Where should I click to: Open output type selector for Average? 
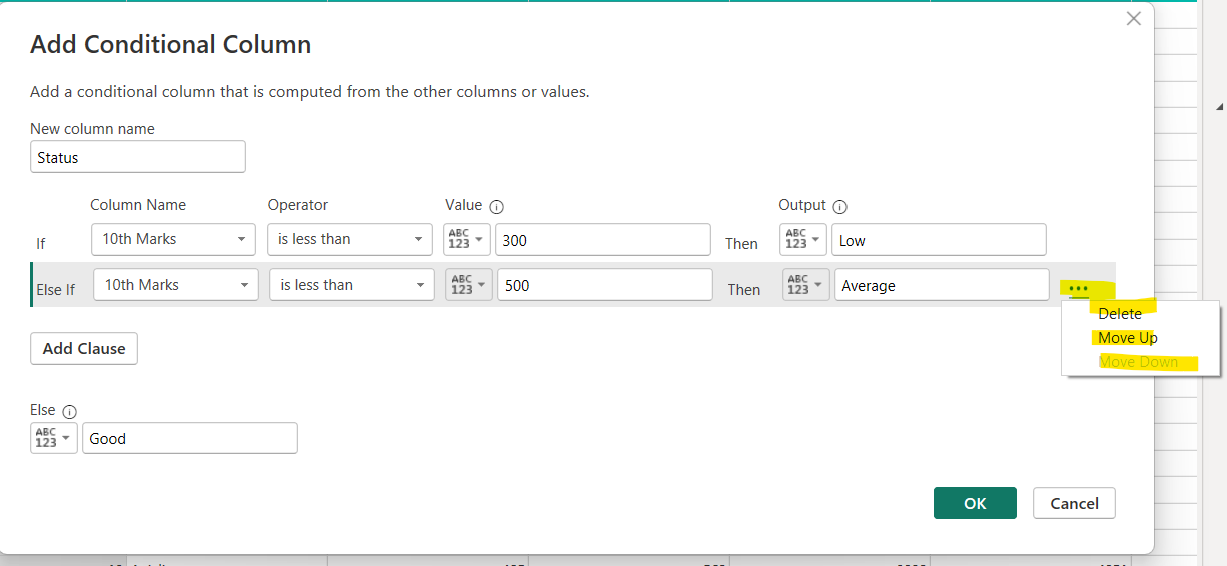805,286
